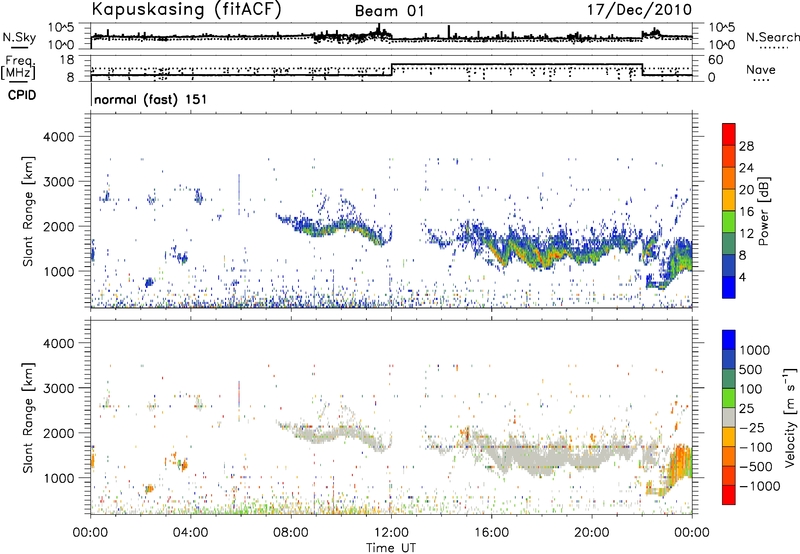
Task: Click the "12" label on Power scale
Action: point(746,234)
